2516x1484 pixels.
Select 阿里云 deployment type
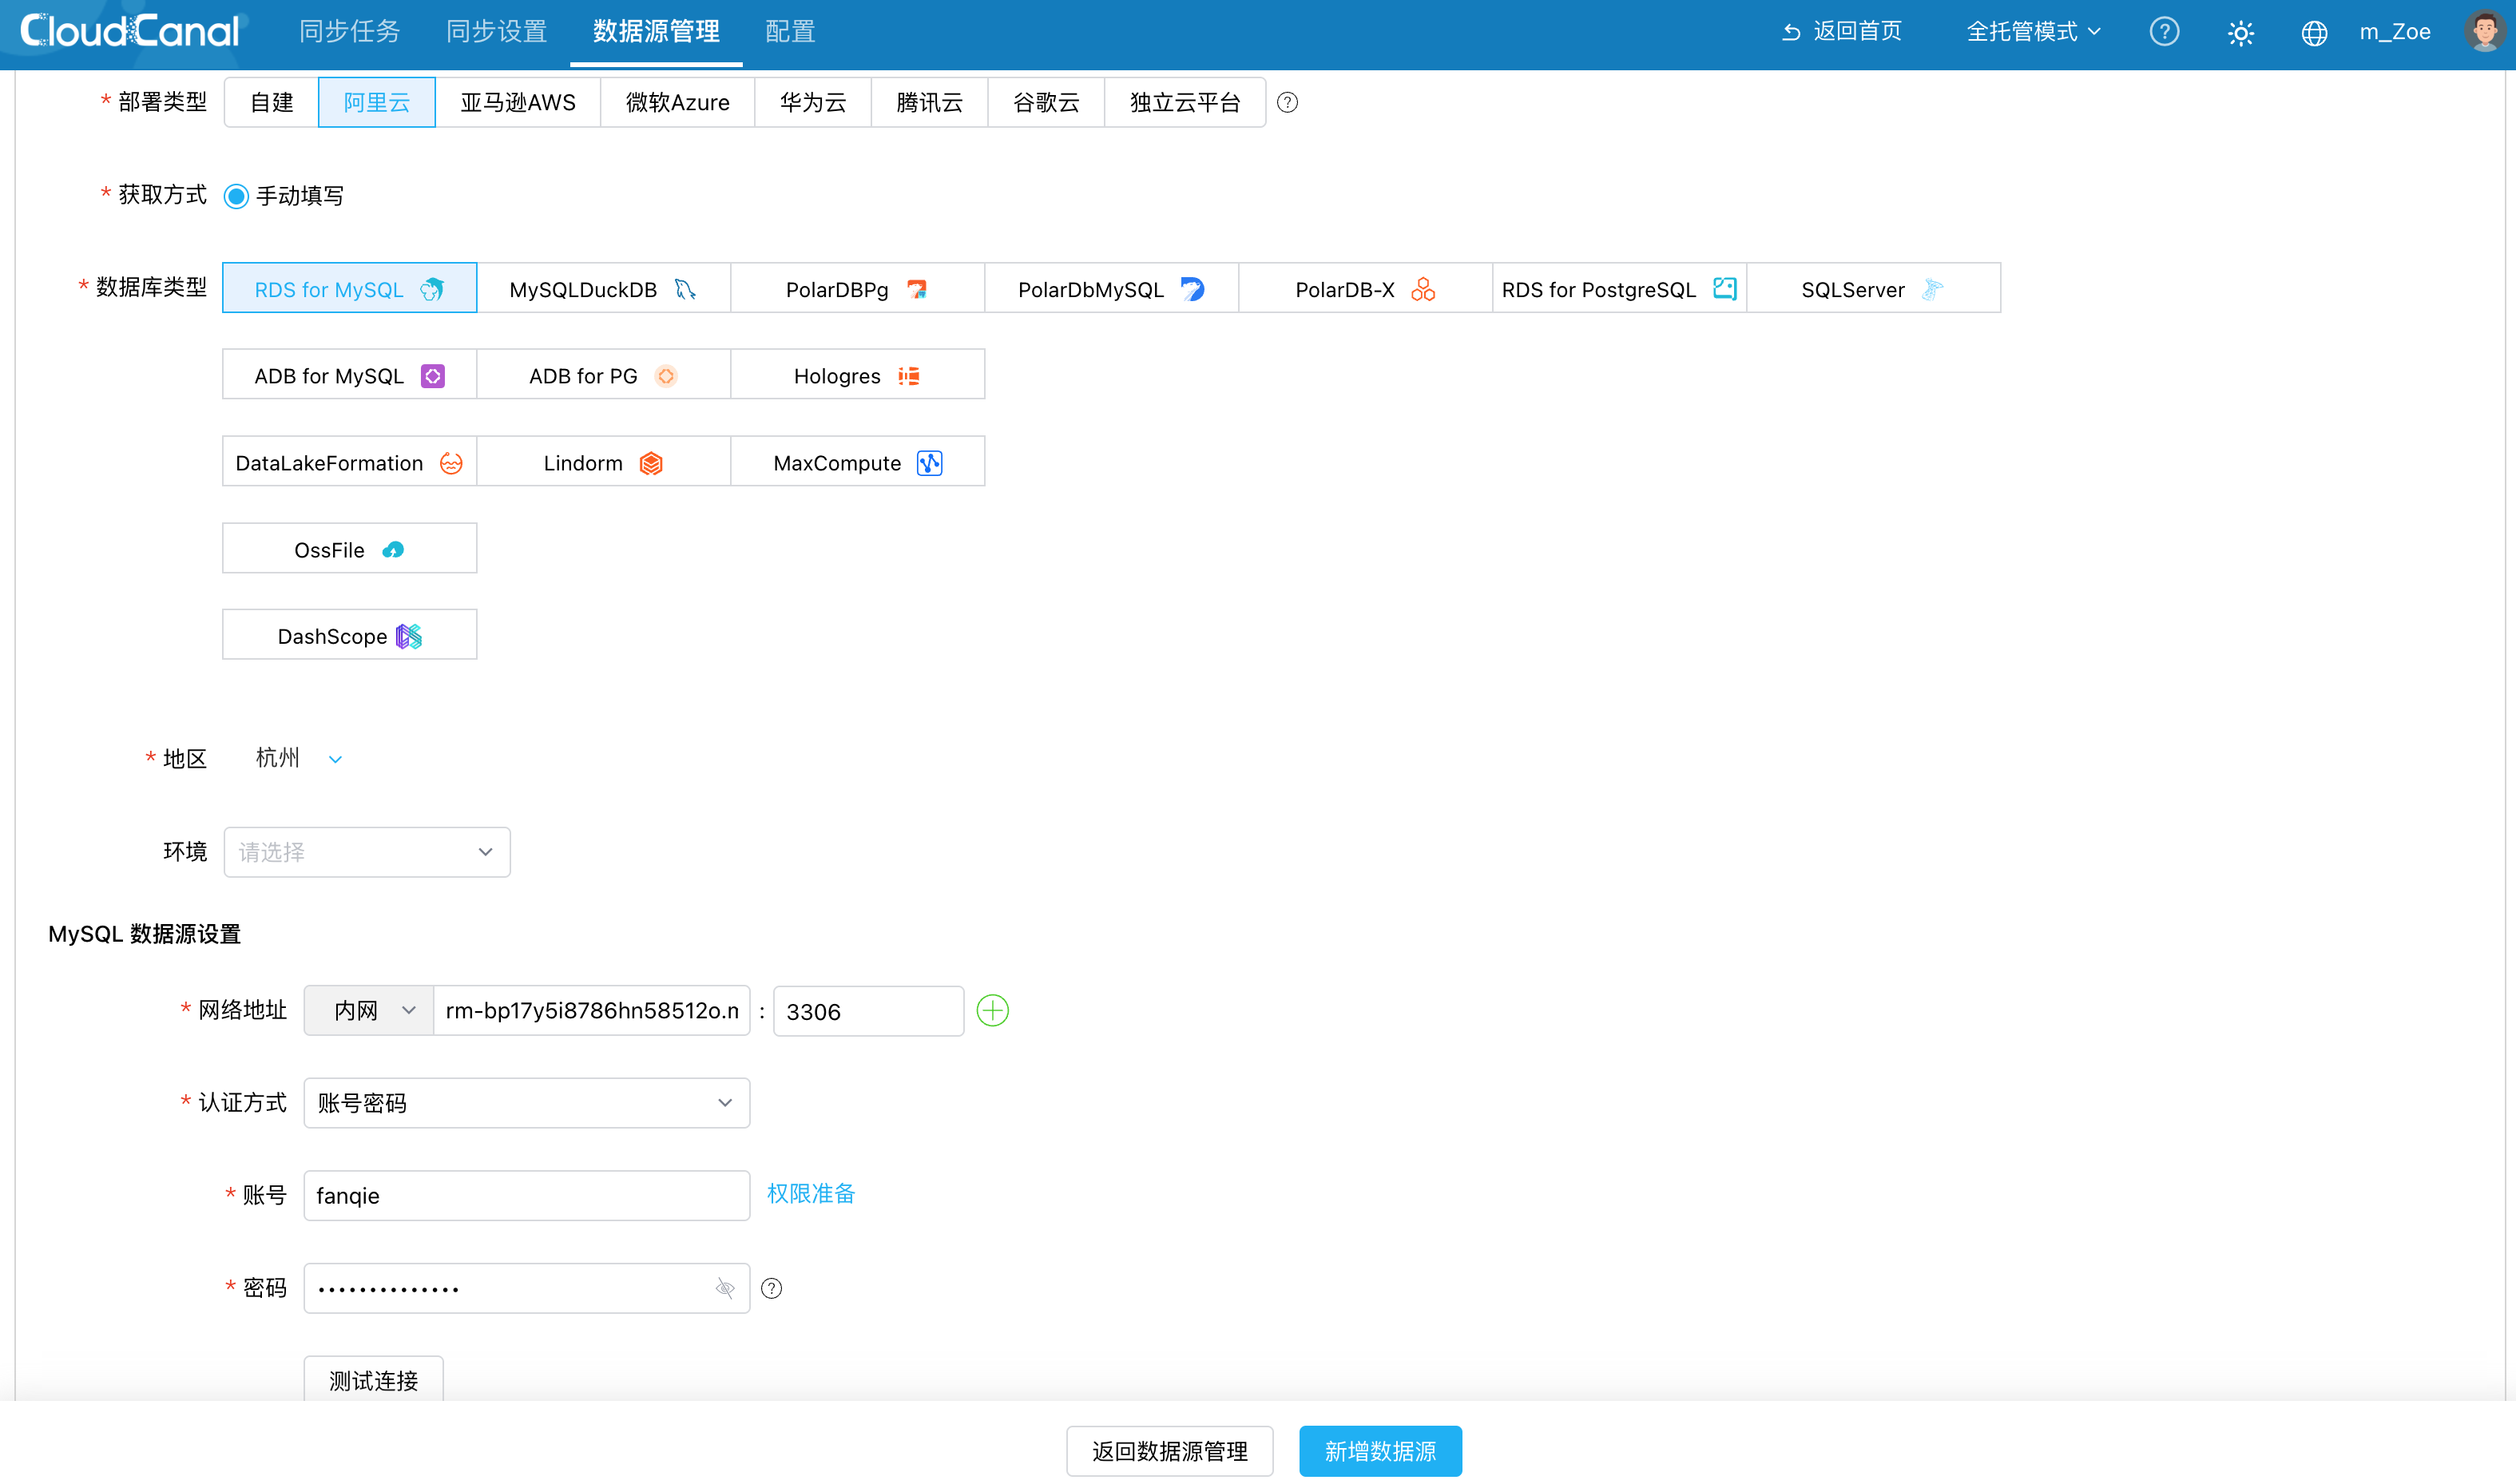point(377,102)
